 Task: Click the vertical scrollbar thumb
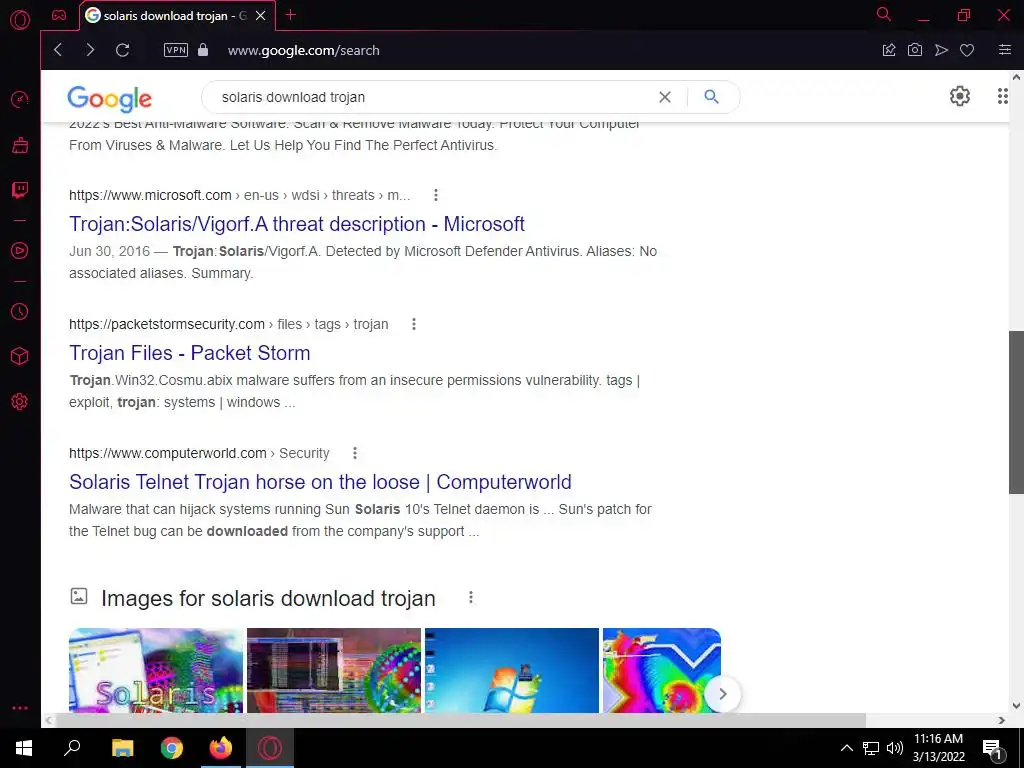1016,412
